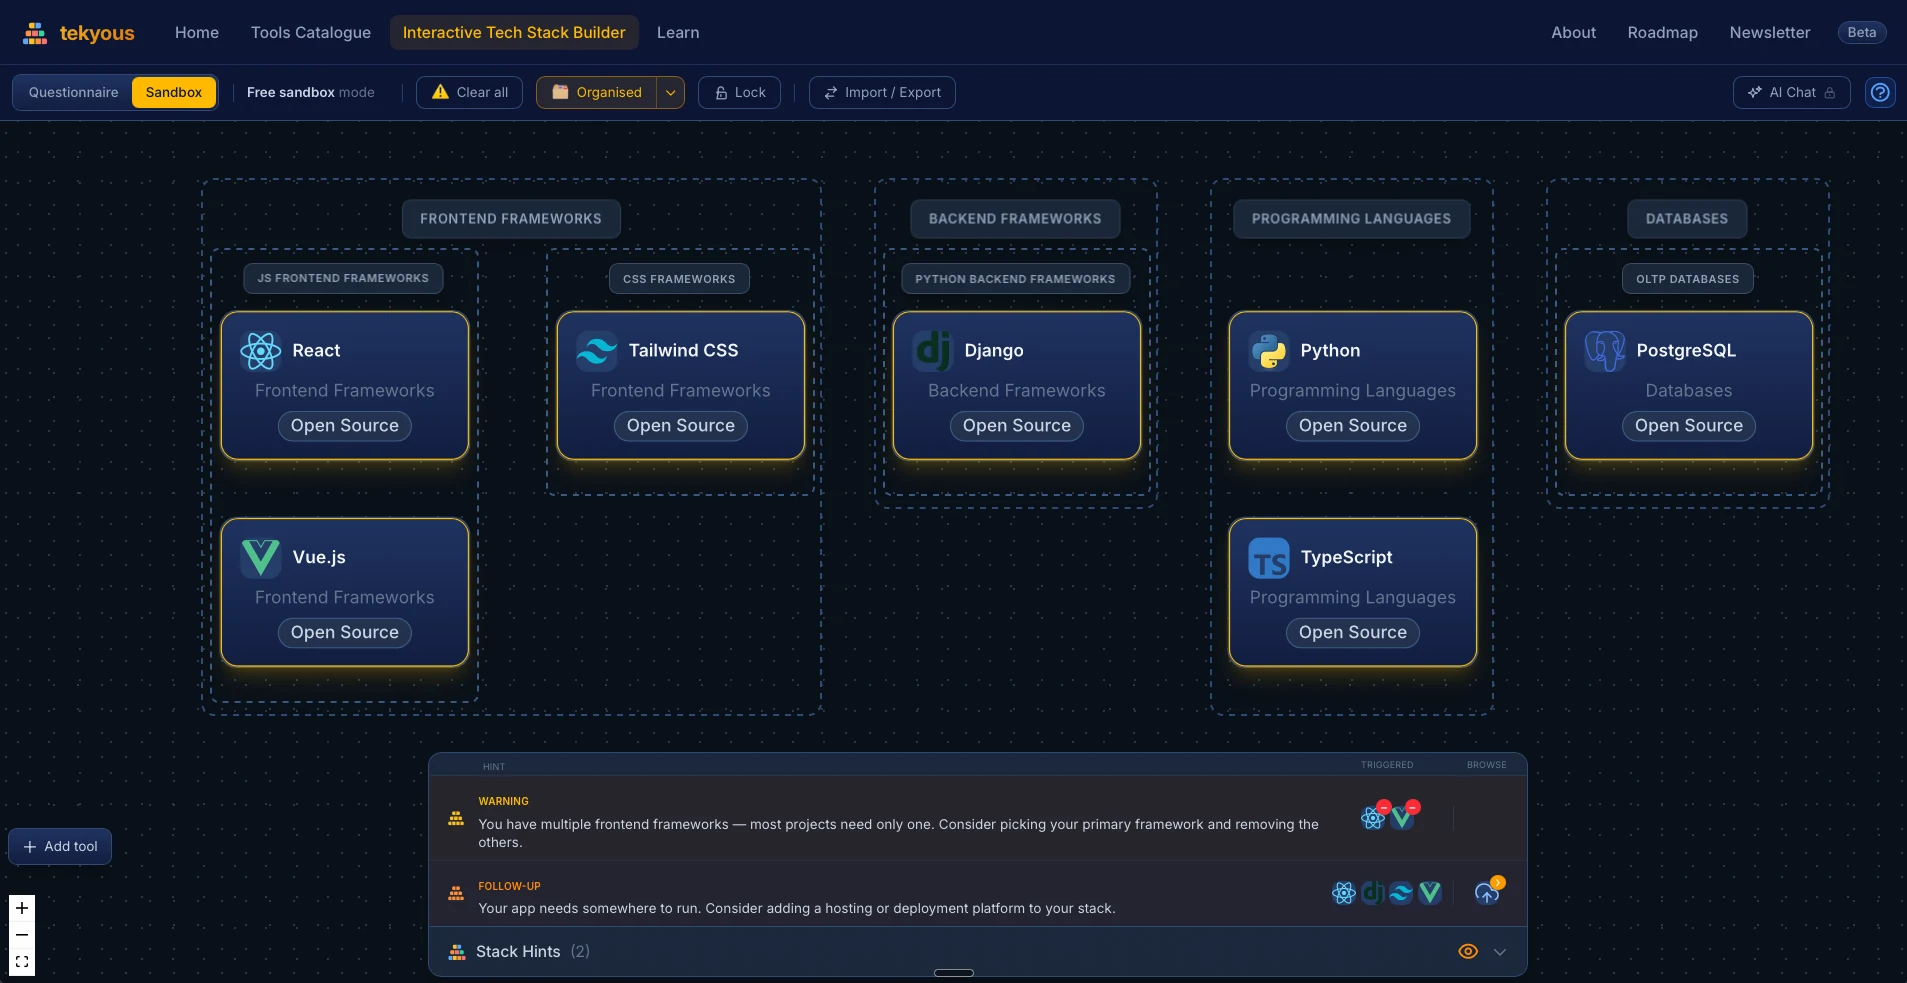Click the TypeScript card logo
1907x983 pixels.
coord(1269,558)
